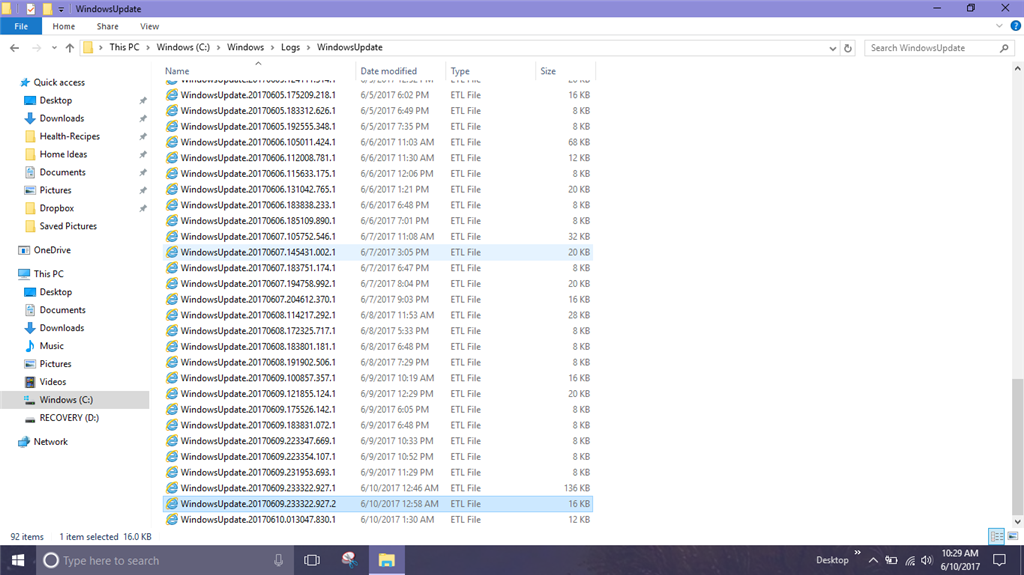Select Network in navigation pane
1024x575 pixels.
(x=50, y=442)
